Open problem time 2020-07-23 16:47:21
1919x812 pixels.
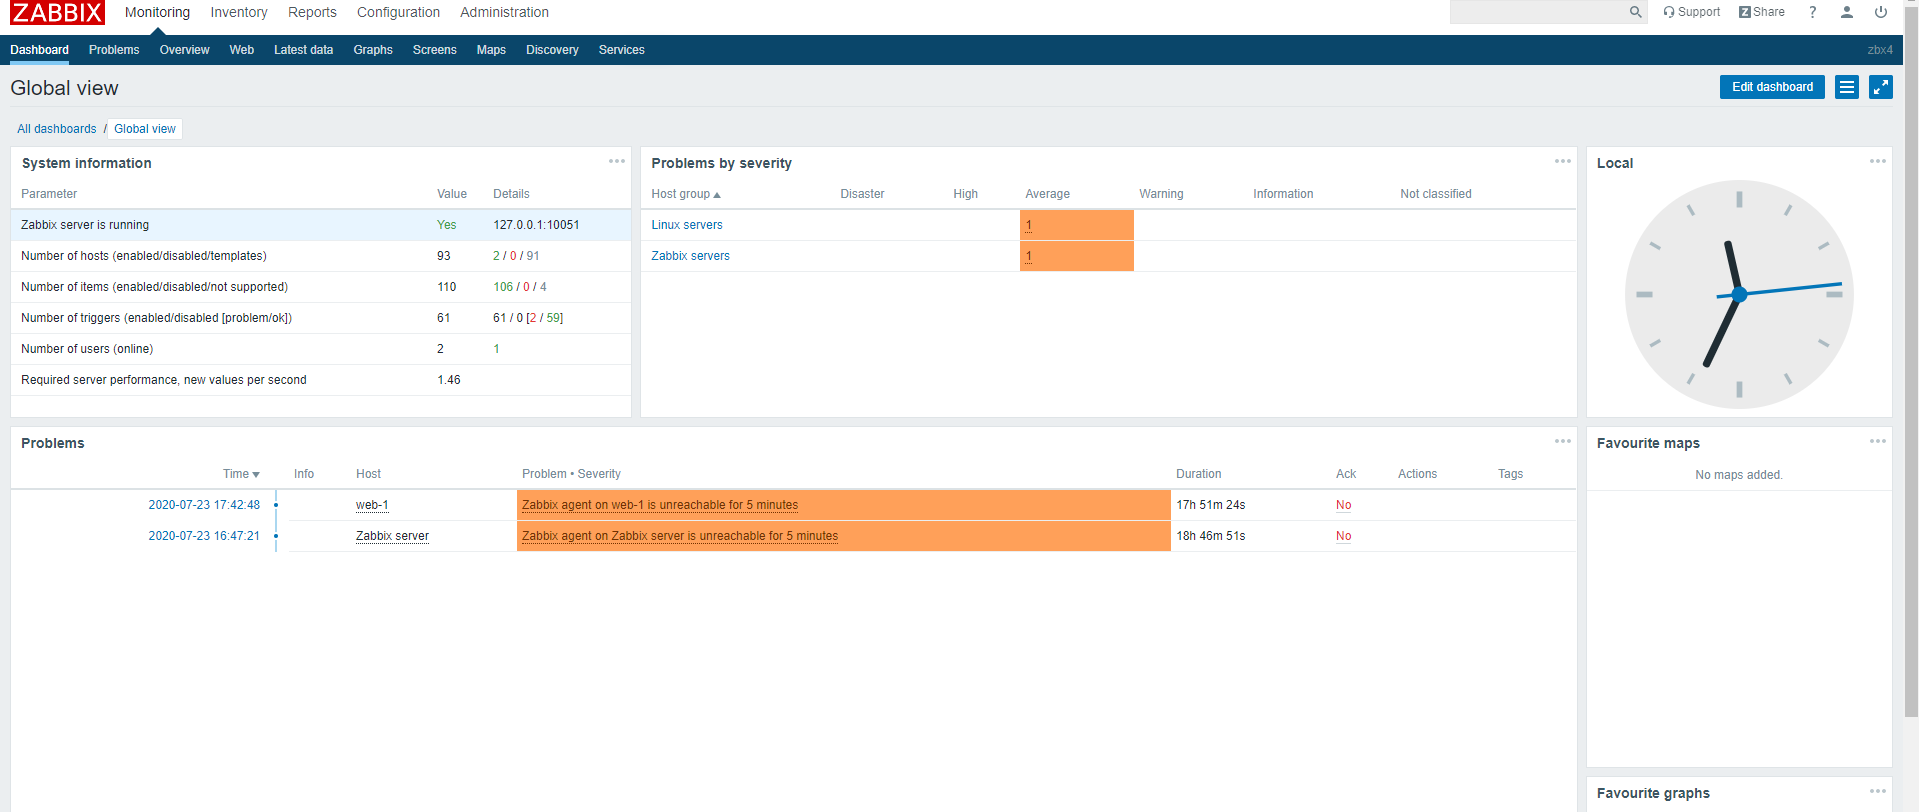click(204, 536)
